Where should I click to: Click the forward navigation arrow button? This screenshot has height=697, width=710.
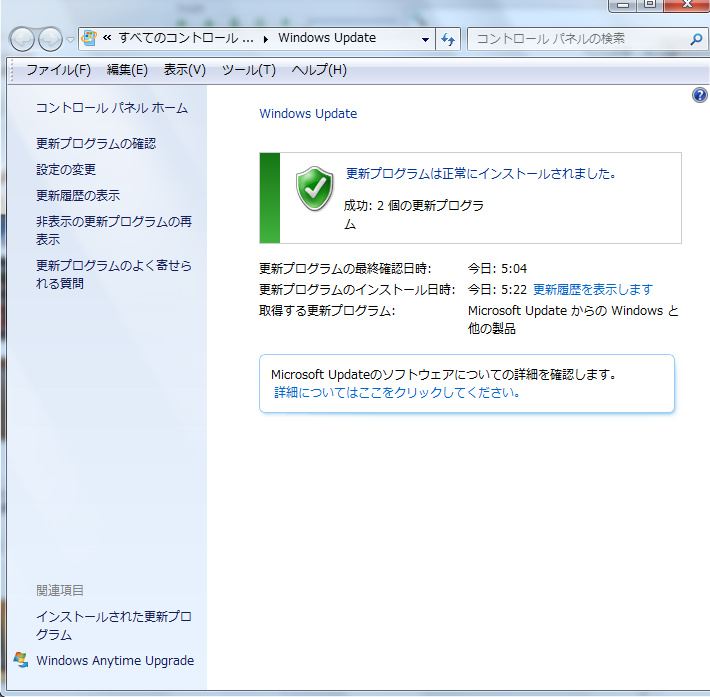tap(50, 39)
